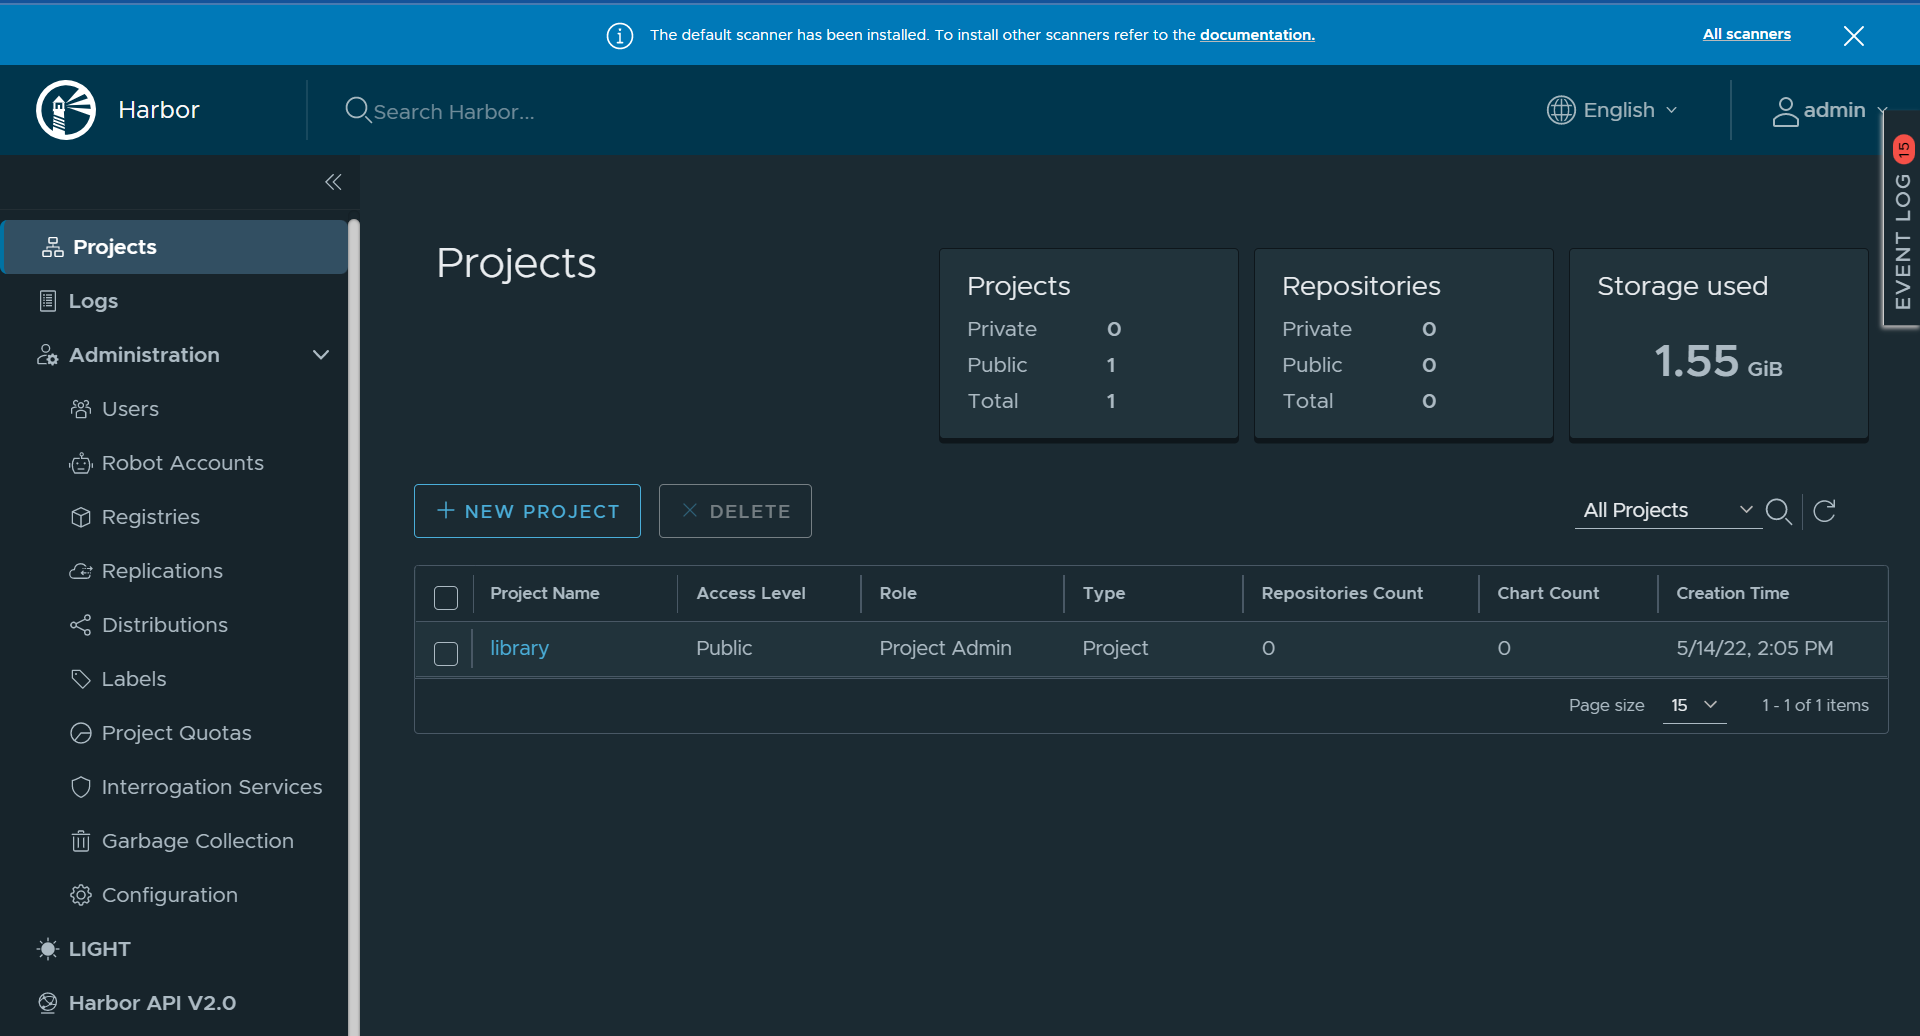1920x1036 pixels.
Task: Sort by Project Name column
Action: [545, 593]
